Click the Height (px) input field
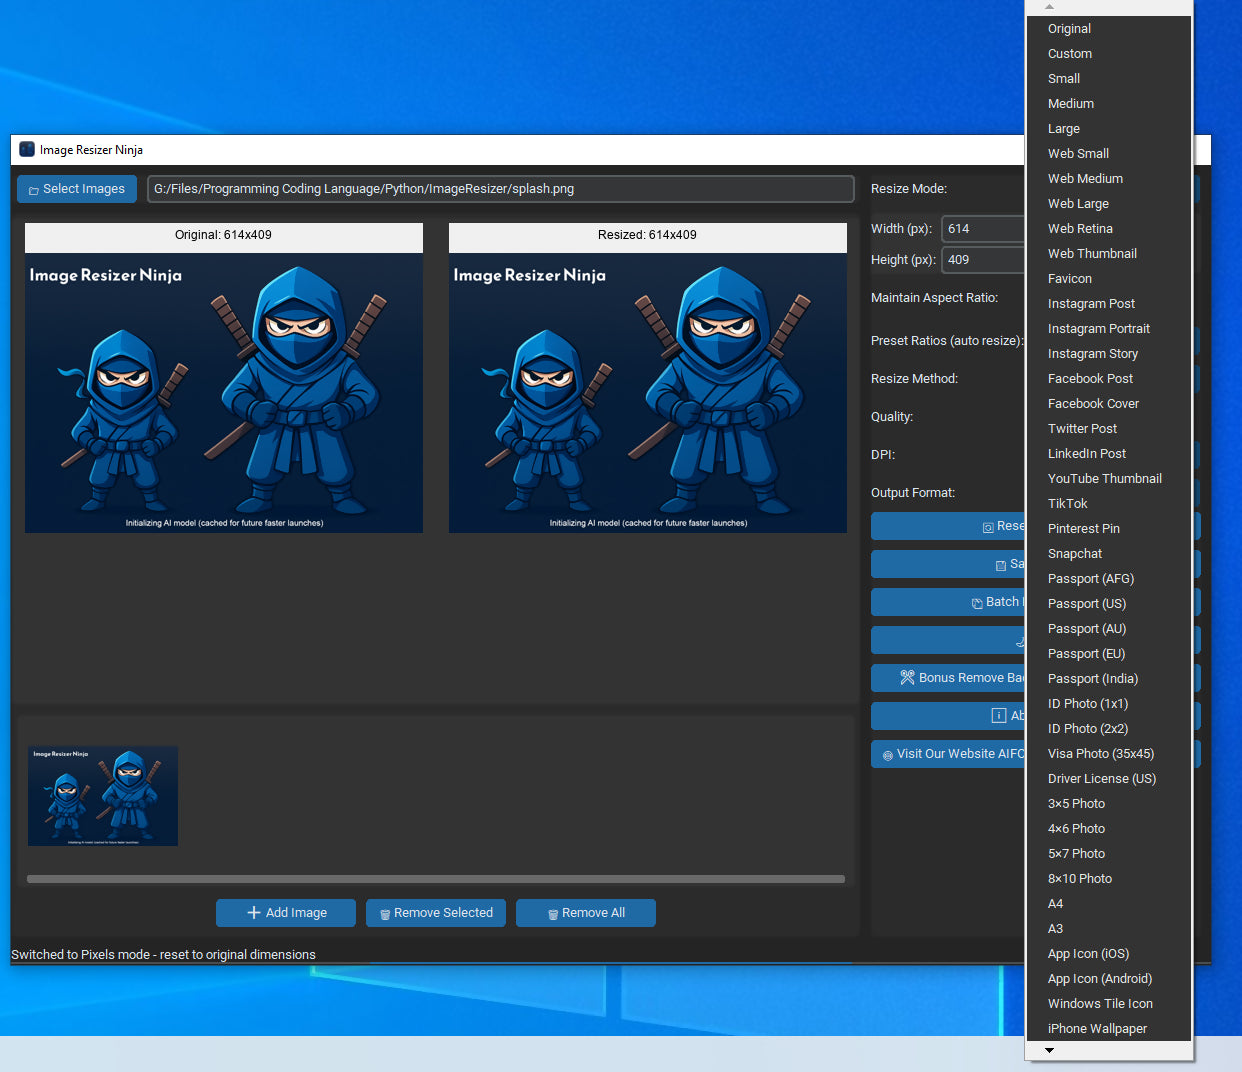1242x1072 pixels. (x=984, y=260)
